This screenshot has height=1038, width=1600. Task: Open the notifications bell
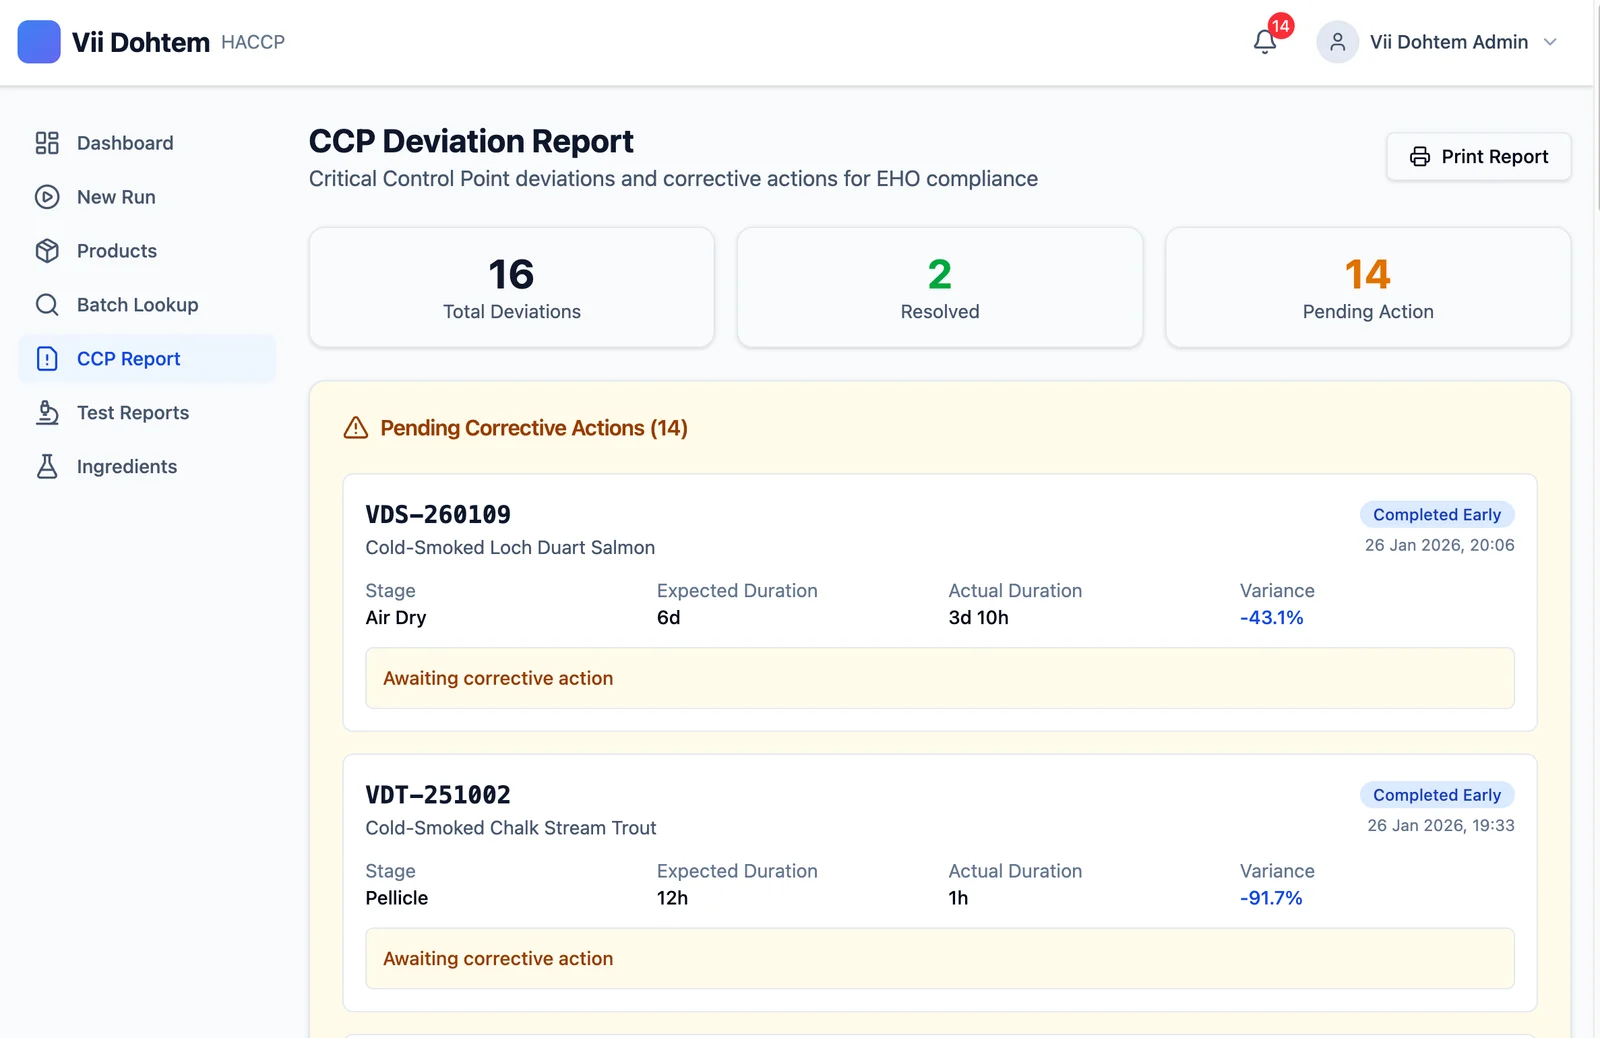(1265, 42)
